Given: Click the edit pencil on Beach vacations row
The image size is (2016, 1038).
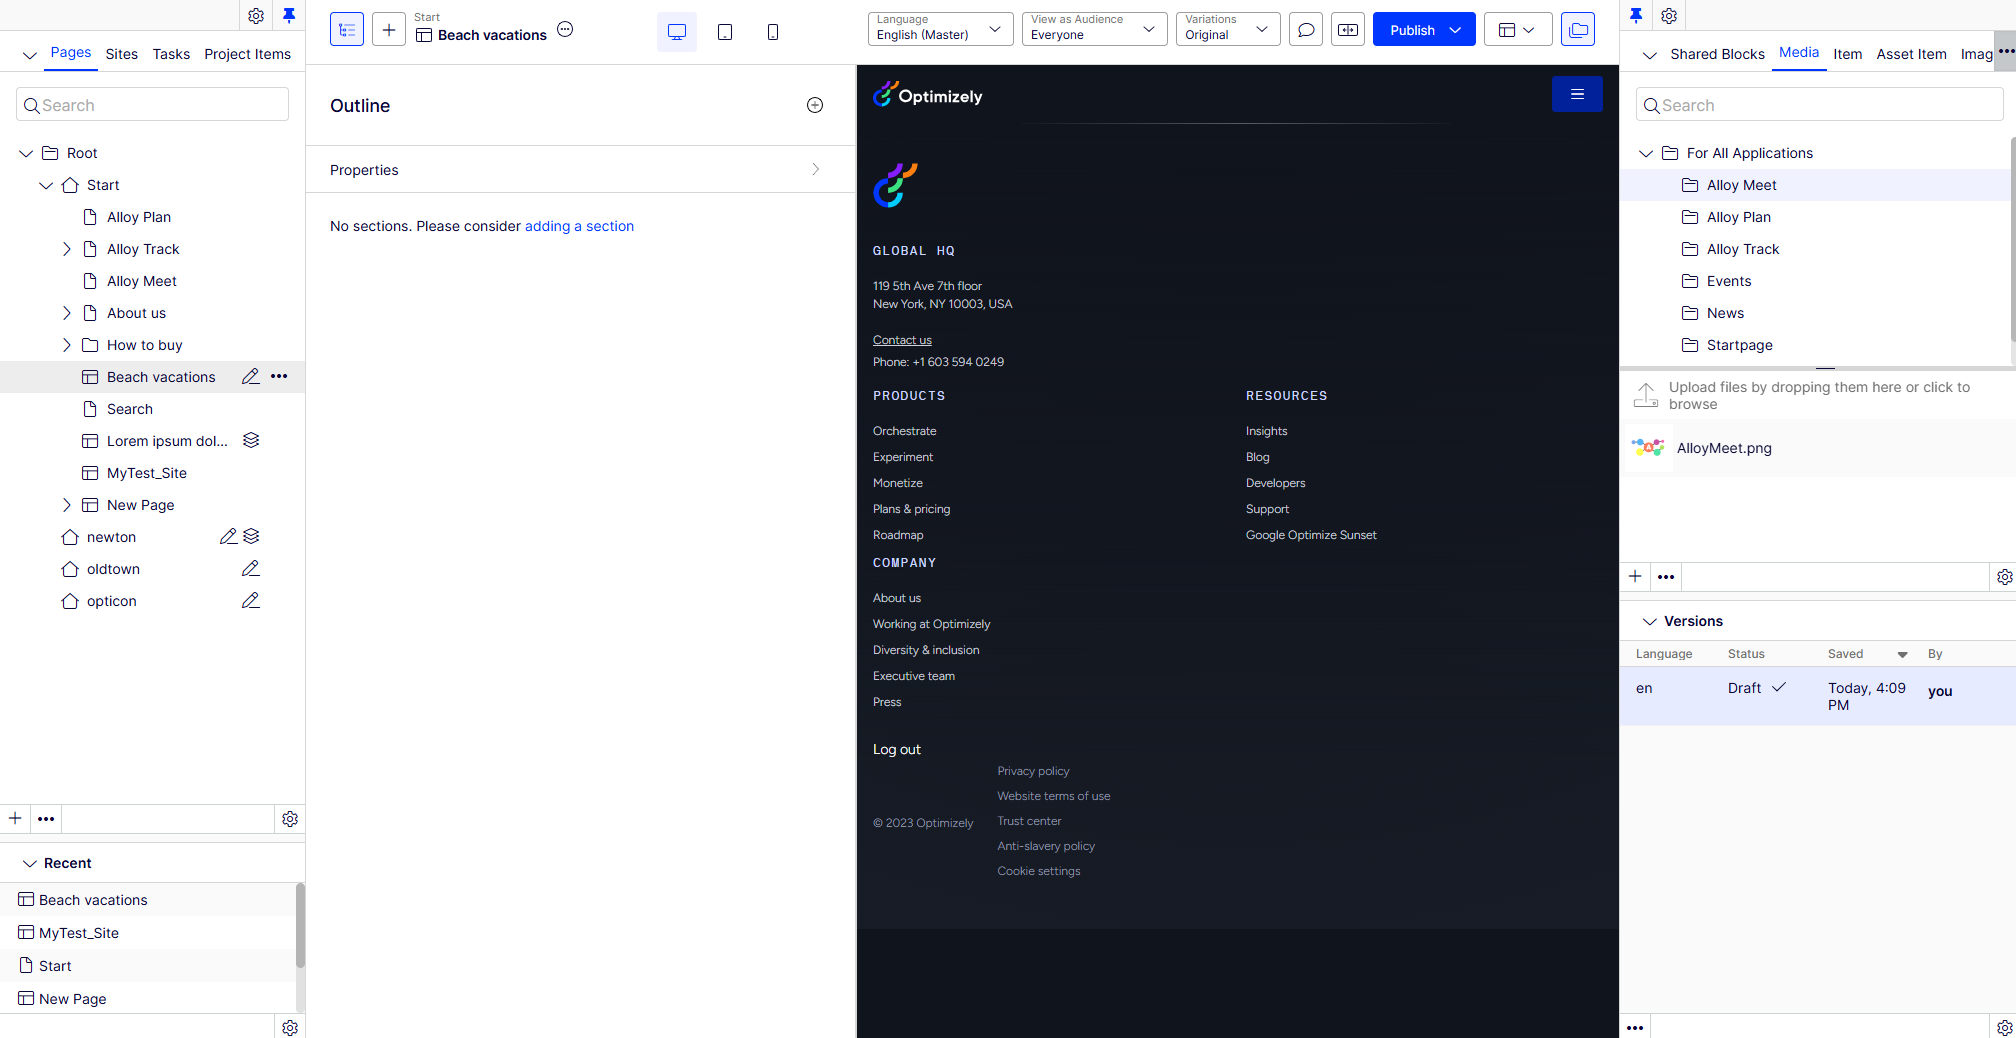Looking at the screenshot, I should click(250, 377).
